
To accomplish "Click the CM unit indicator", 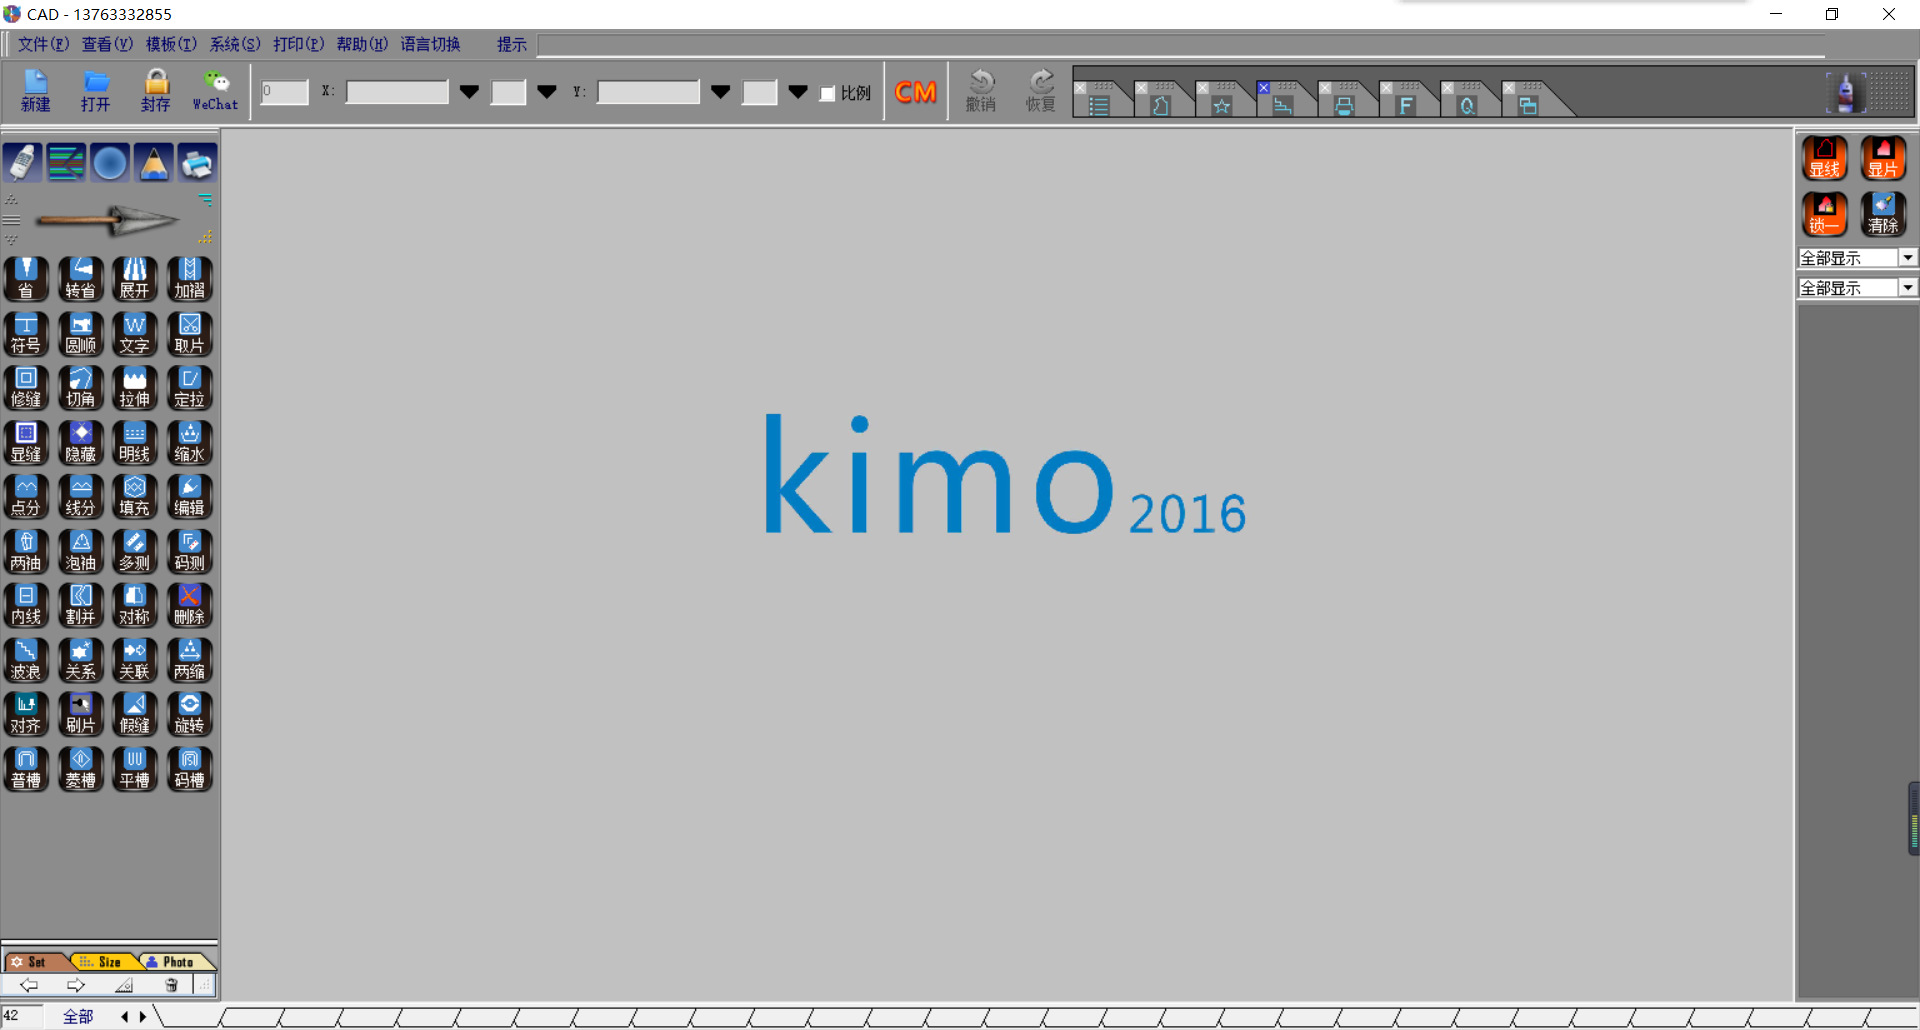I will point(916,92).
